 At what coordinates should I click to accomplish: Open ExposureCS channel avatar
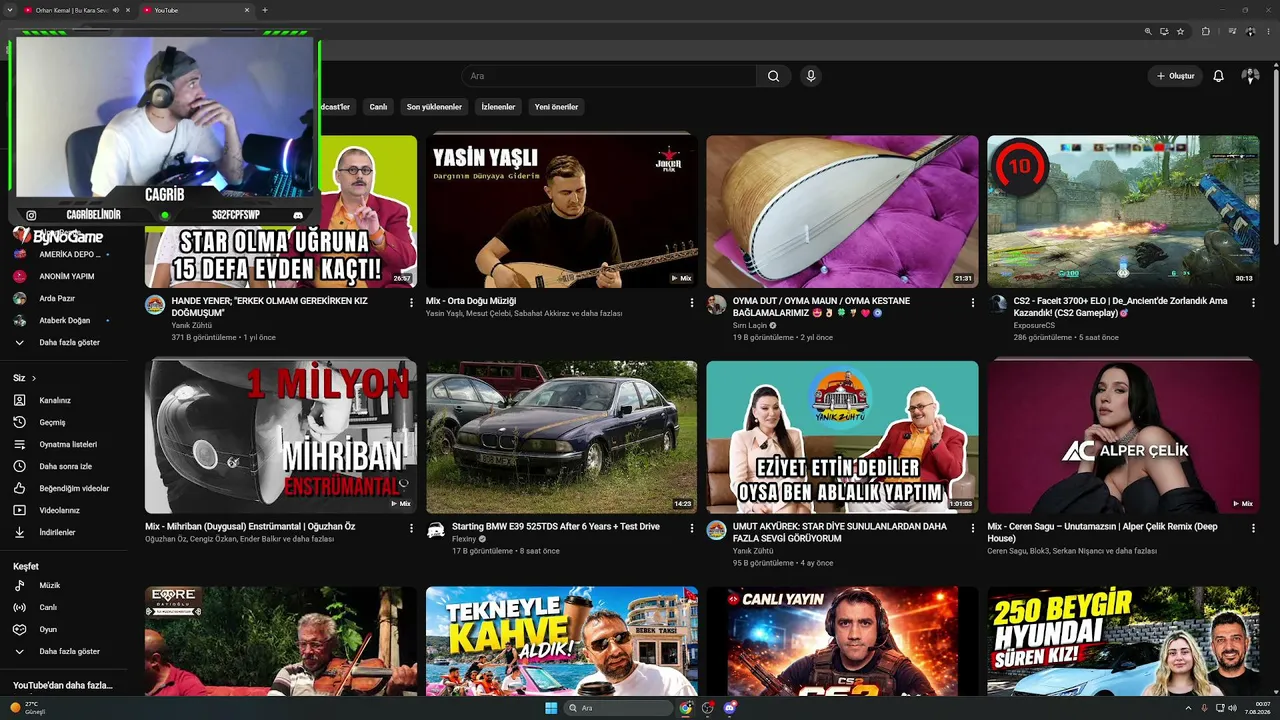tap(997, 305)
